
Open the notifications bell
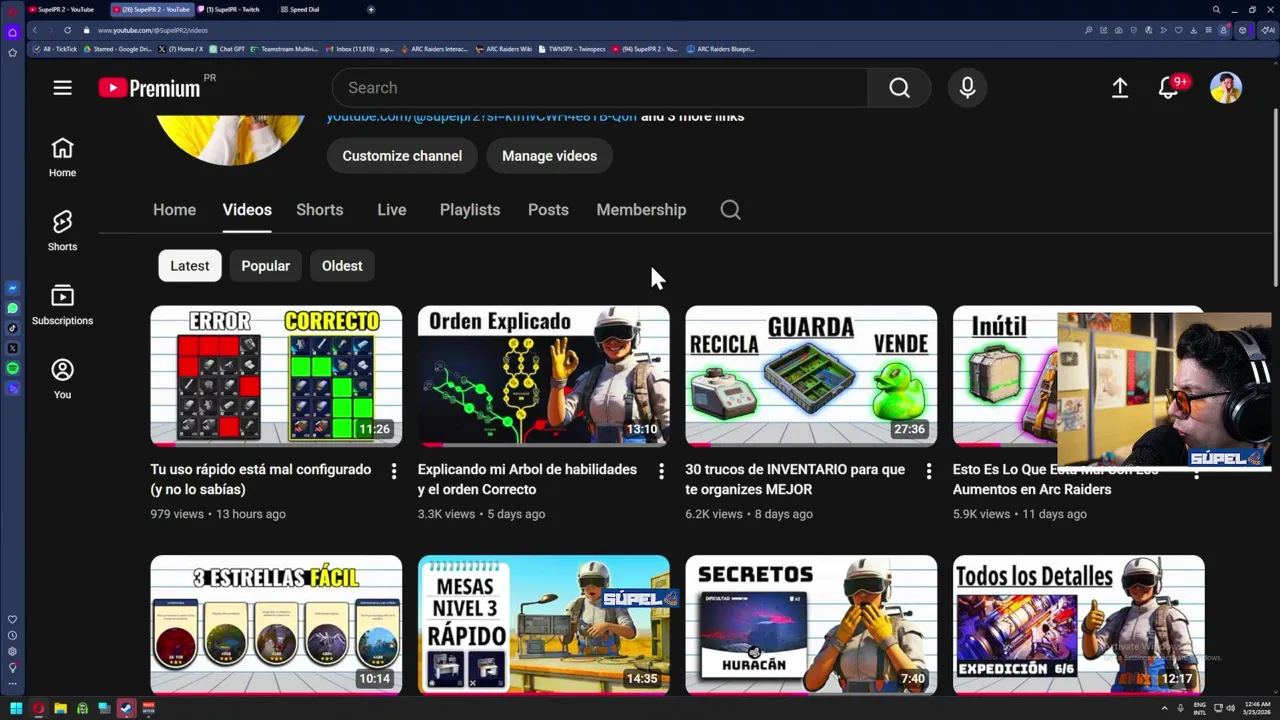click(x=1168, y=88)
